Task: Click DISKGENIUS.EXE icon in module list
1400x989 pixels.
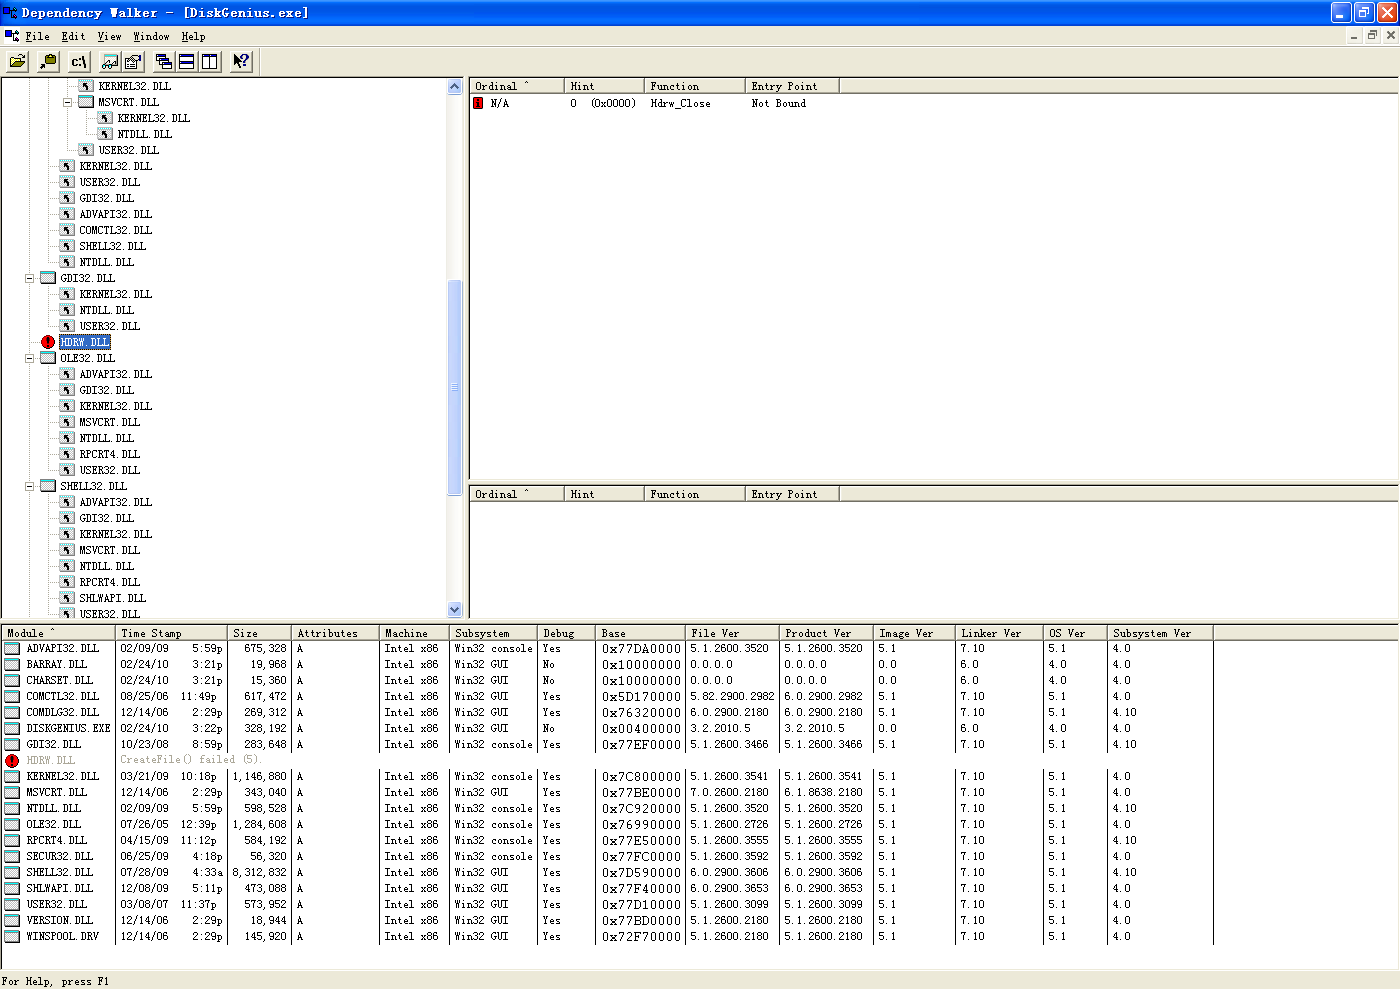Action: (12, 728)
